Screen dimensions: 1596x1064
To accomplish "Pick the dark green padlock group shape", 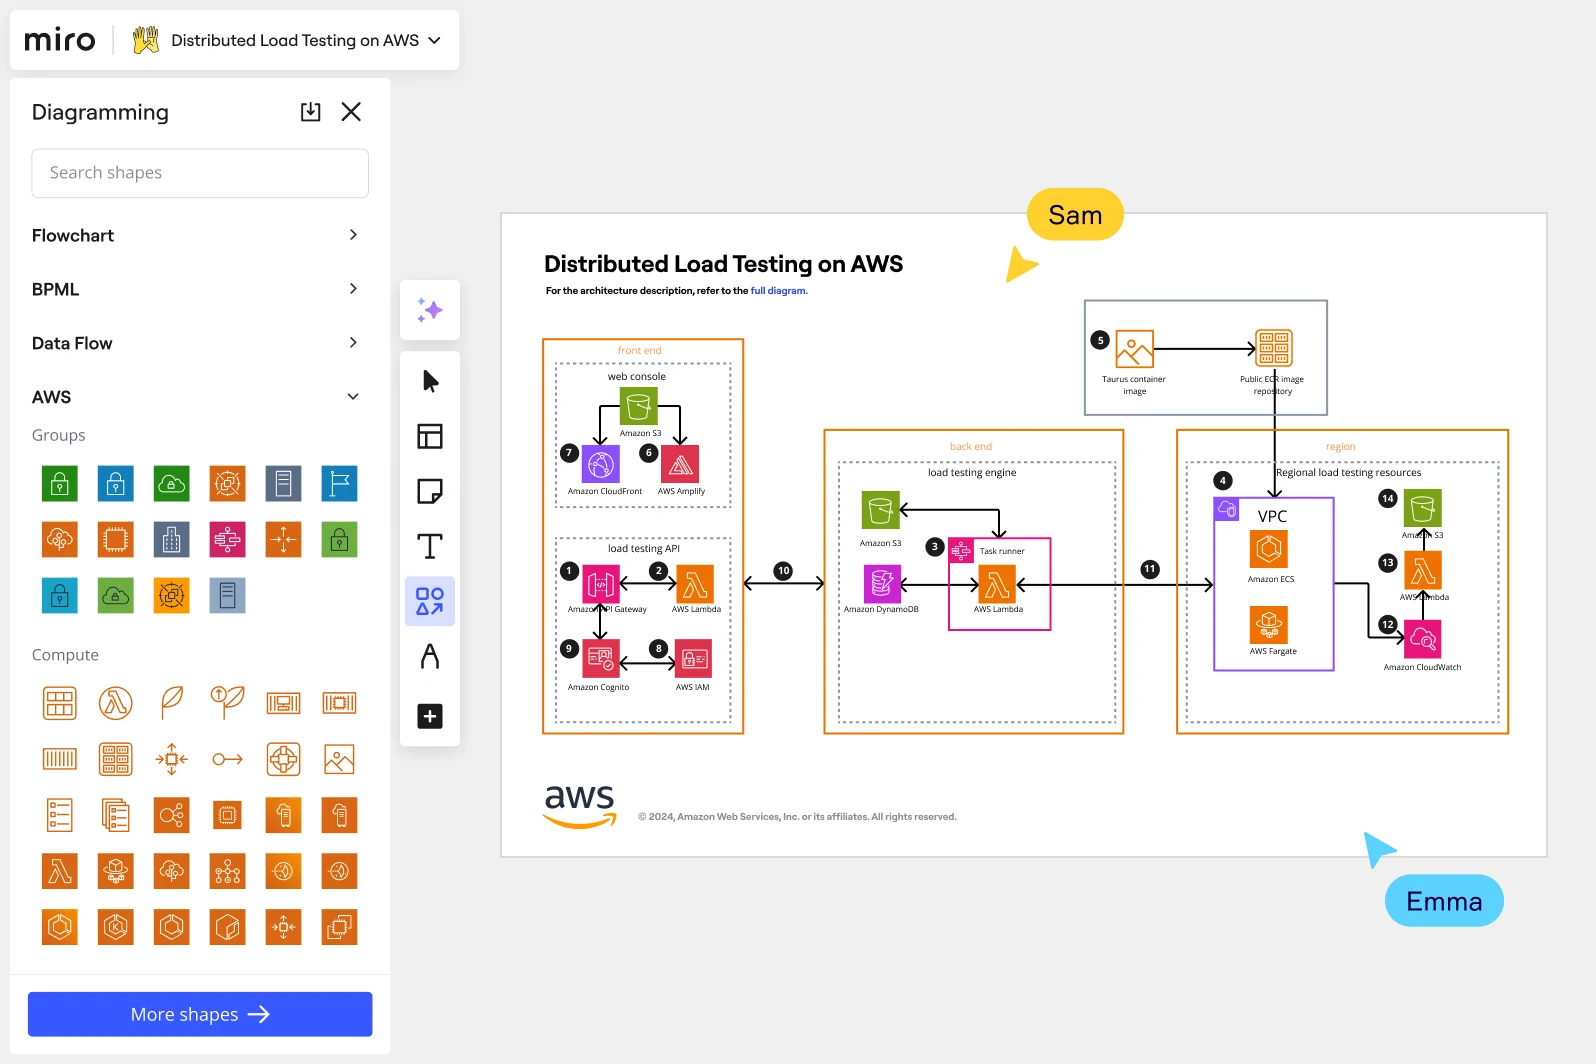I will 60,484.
